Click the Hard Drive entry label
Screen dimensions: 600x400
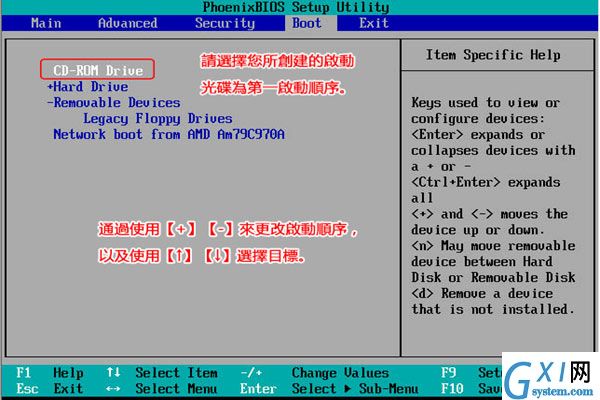tap(91, 87)
